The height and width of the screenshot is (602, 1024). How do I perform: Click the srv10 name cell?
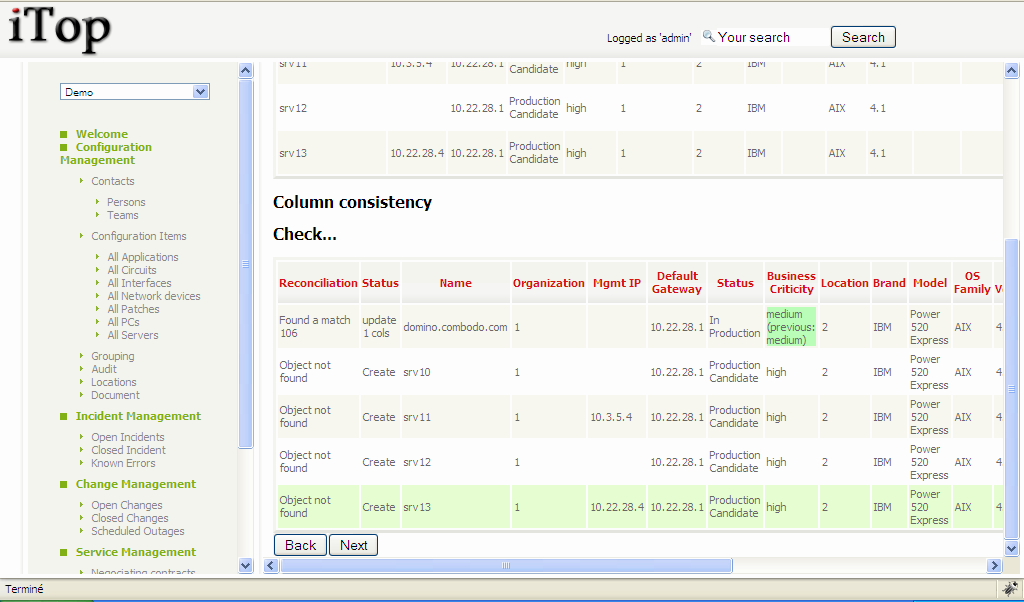coord(455,372)
